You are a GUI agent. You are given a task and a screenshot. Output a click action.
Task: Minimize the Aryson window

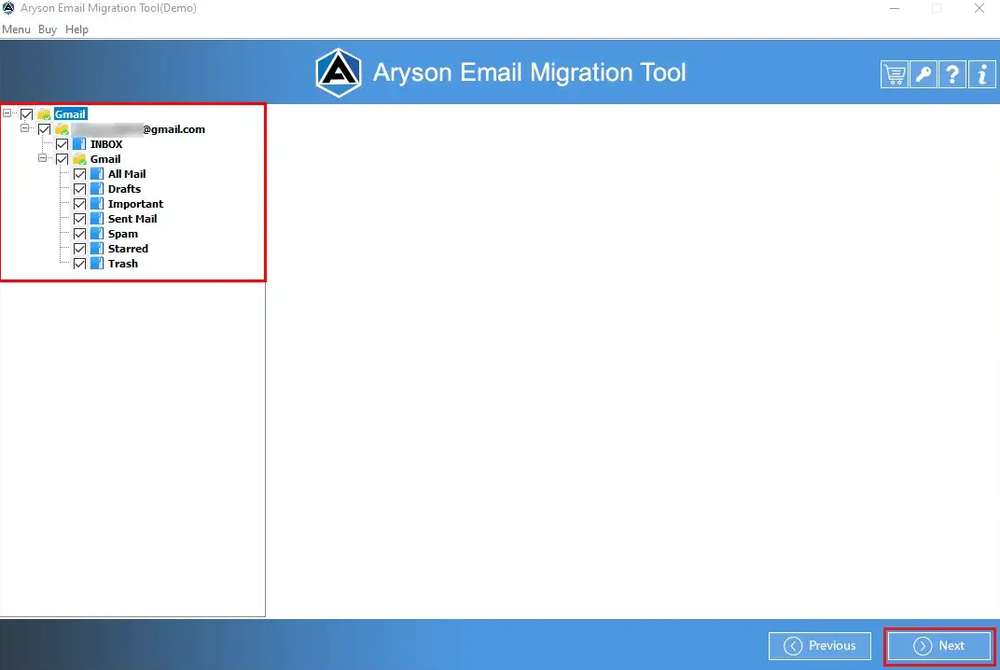click(895, 8)
